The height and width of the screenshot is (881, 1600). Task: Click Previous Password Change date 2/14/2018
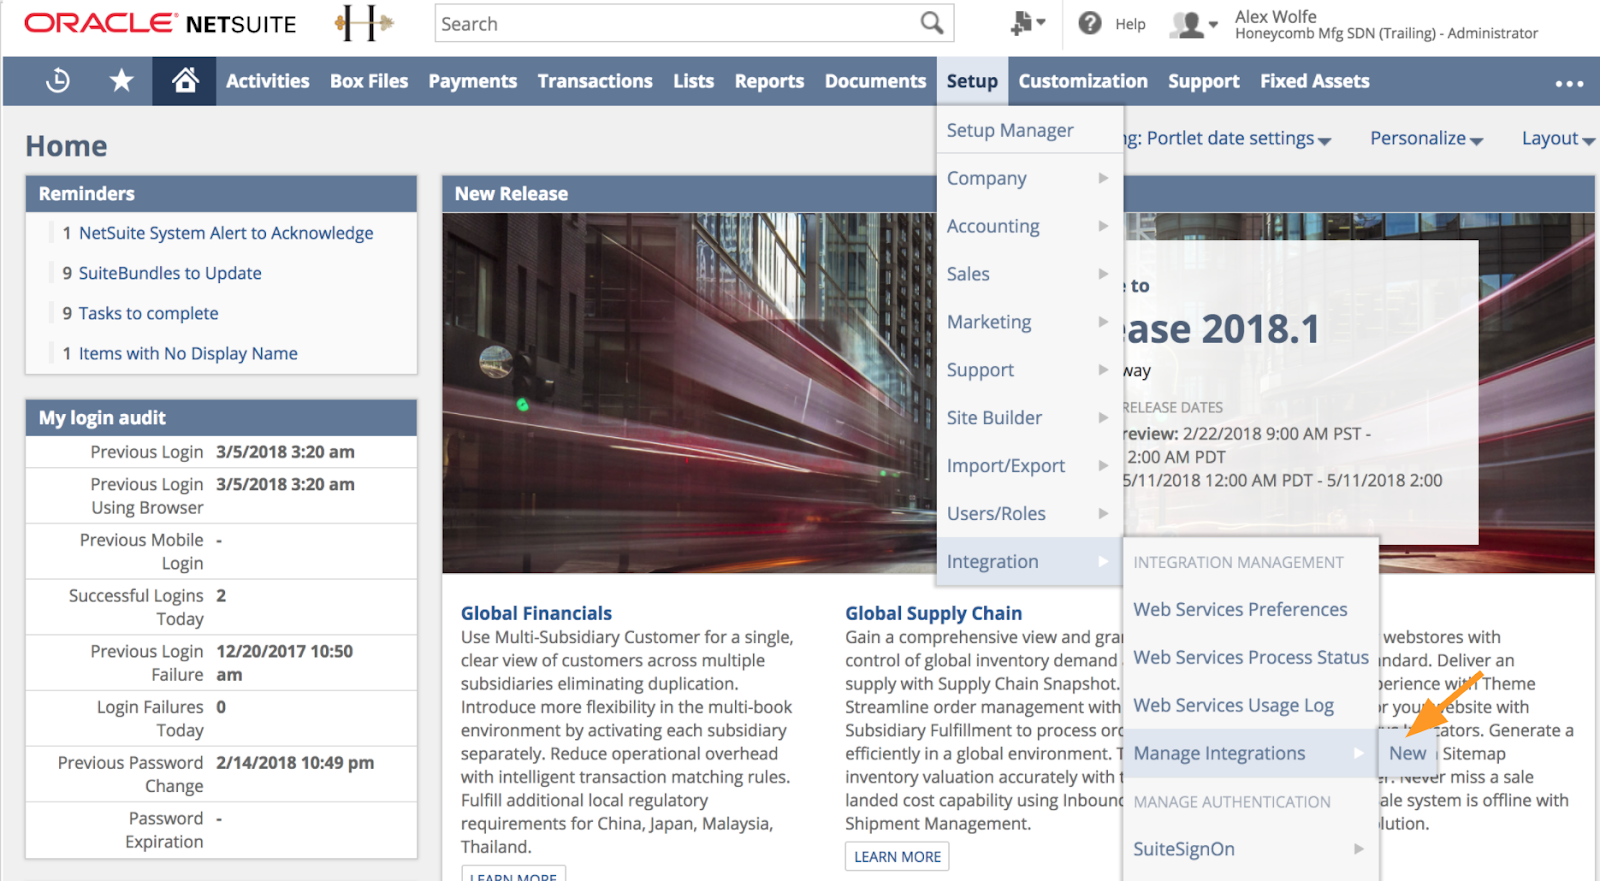[295, 763]
